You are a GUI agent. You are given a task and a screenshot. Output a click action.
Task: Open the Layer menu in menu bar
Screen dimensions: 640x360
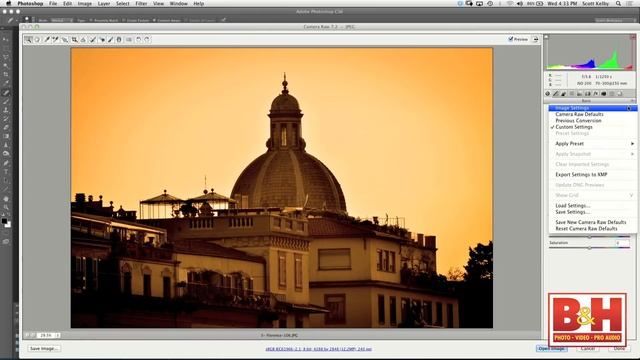pos(104,4)
